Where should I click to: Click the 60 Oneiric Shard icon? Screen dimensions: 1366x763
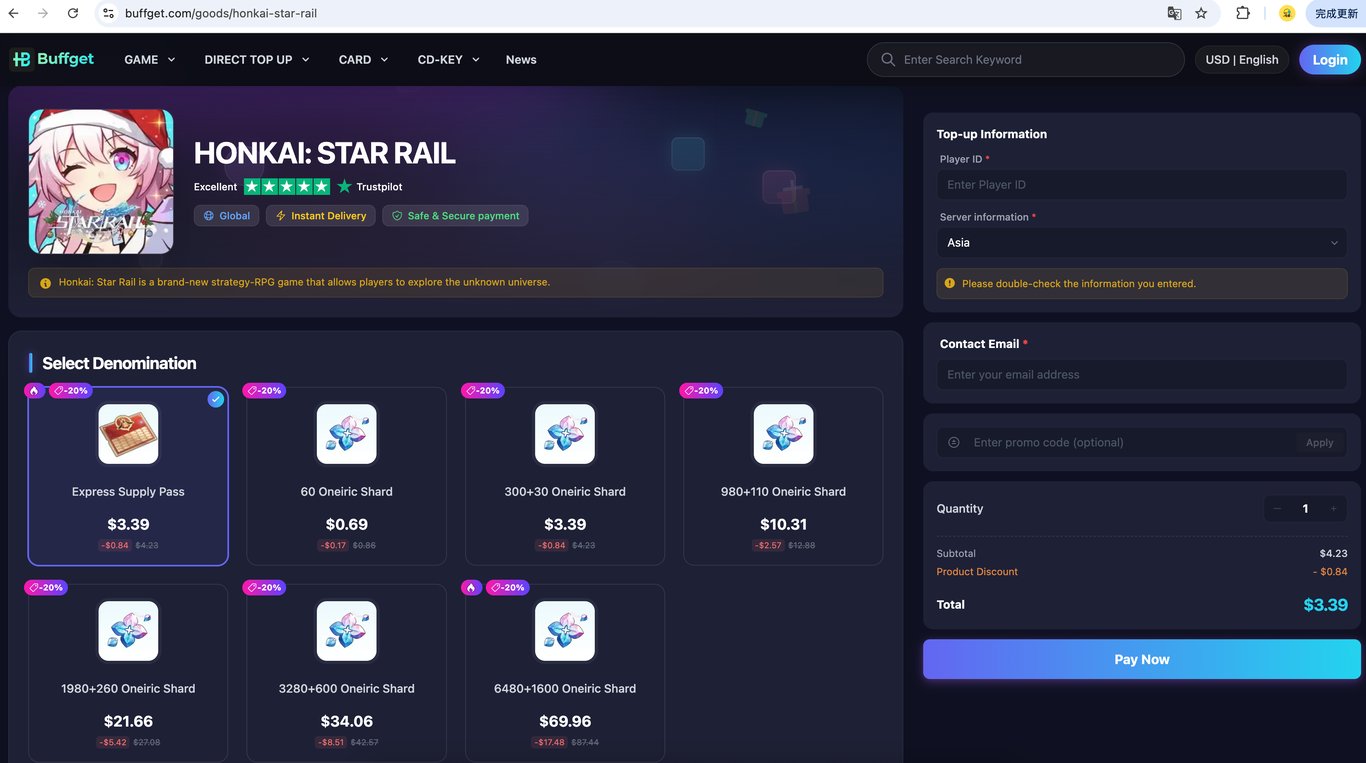[x=347, y=434]
